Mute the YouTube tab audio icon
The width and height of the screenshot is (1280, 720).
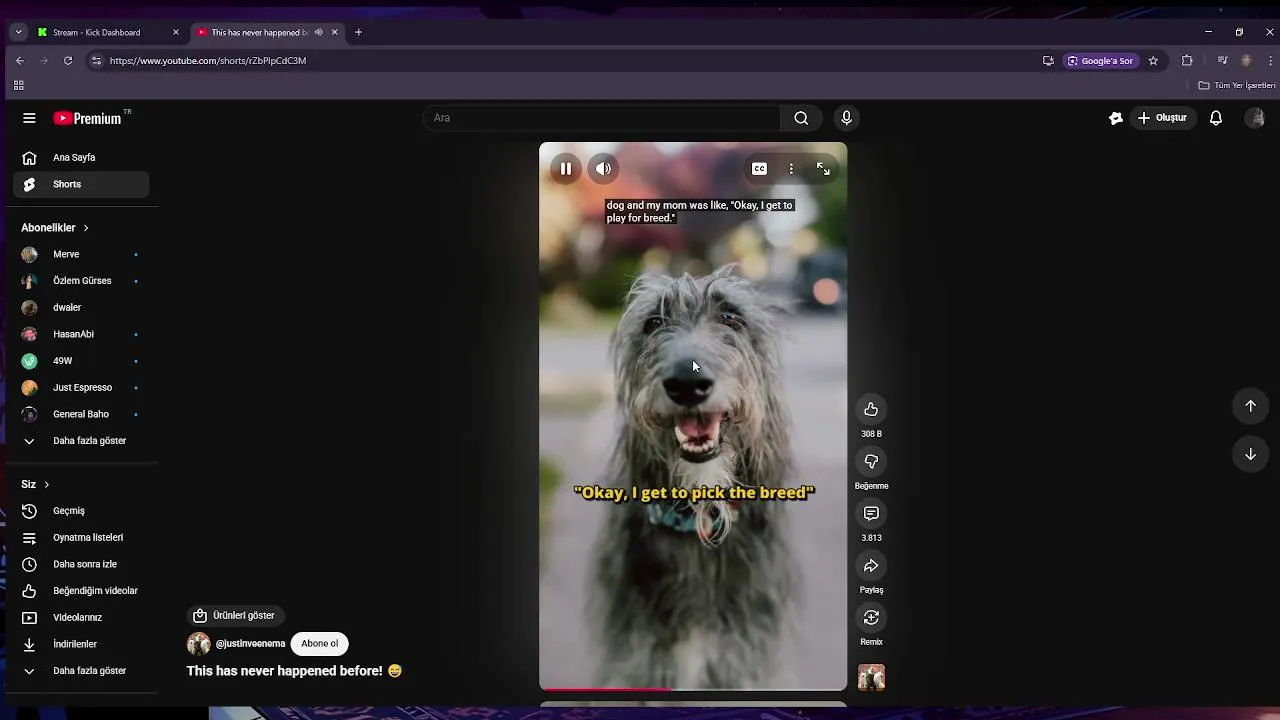319,32
